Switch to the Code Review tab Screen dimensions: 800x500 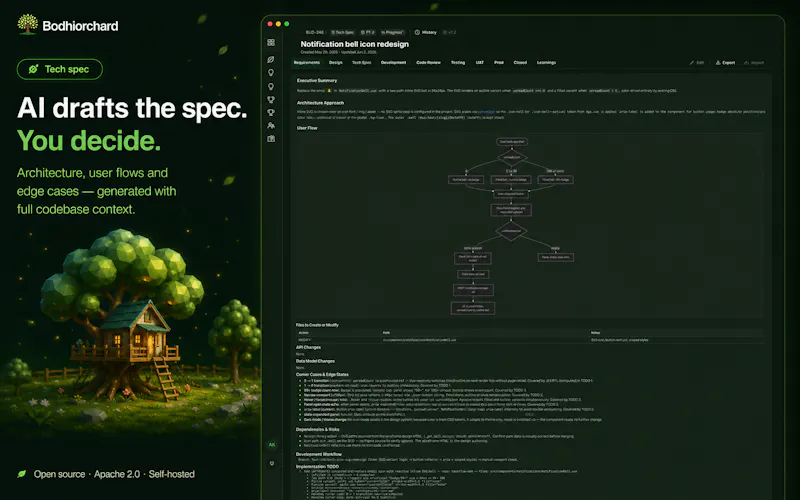428,63
